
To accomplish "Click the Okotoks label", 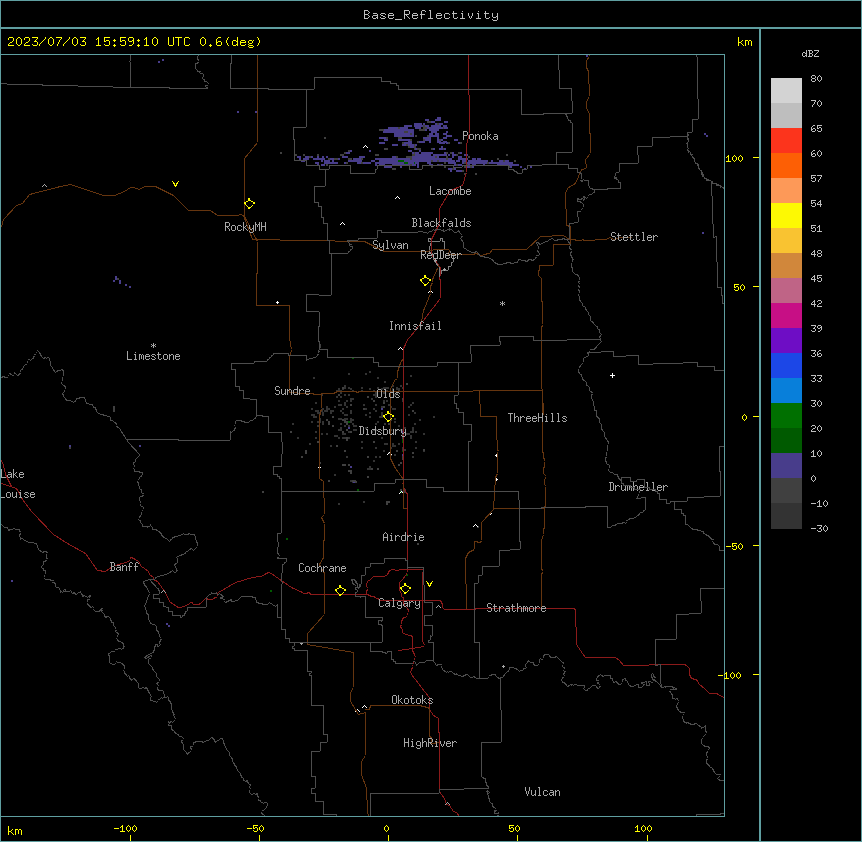I will click(x=412, y=700).
